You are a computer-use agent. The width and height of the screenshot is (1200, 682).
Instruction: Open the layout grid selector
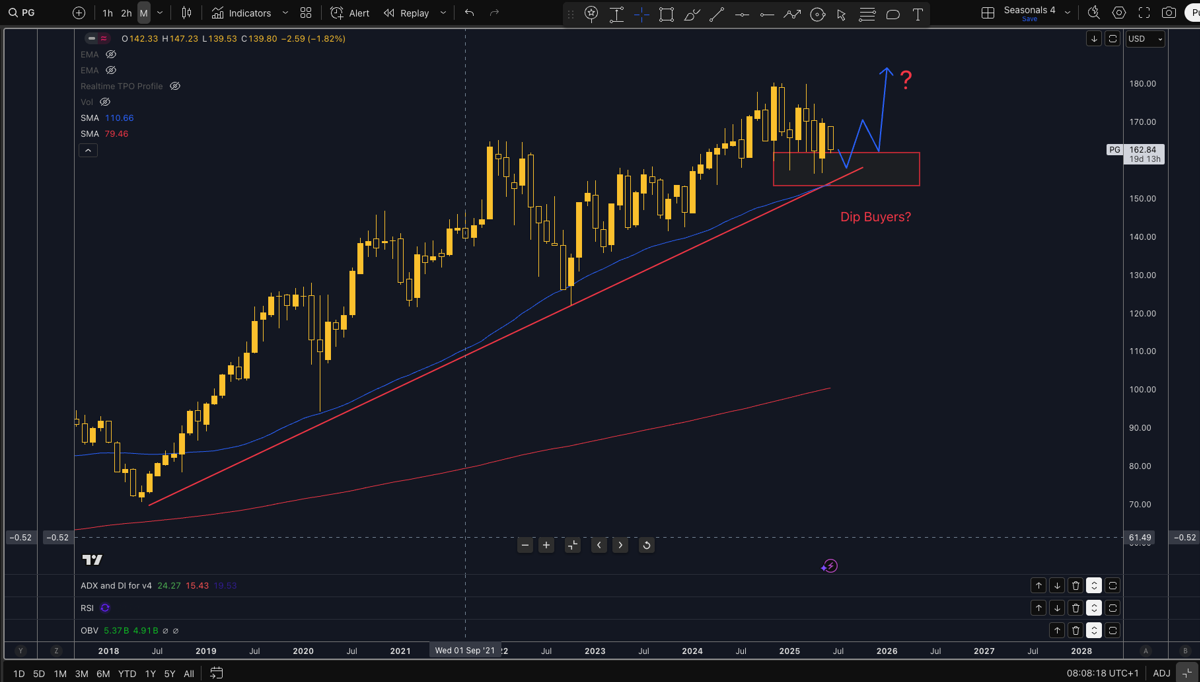(988, 13)
